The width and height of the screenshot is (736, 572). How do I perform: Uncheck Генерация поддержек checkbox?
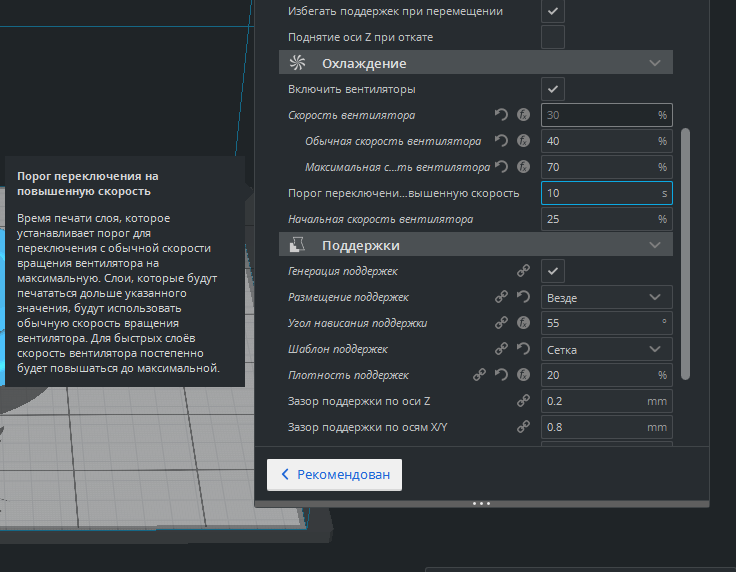(x=552, y=271)
